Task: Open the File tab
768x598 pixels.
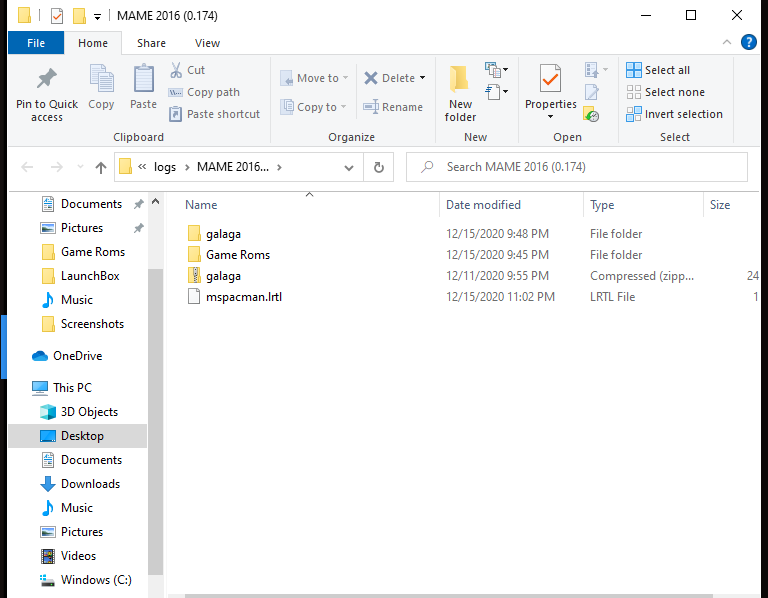Action: tap(36, 43)
